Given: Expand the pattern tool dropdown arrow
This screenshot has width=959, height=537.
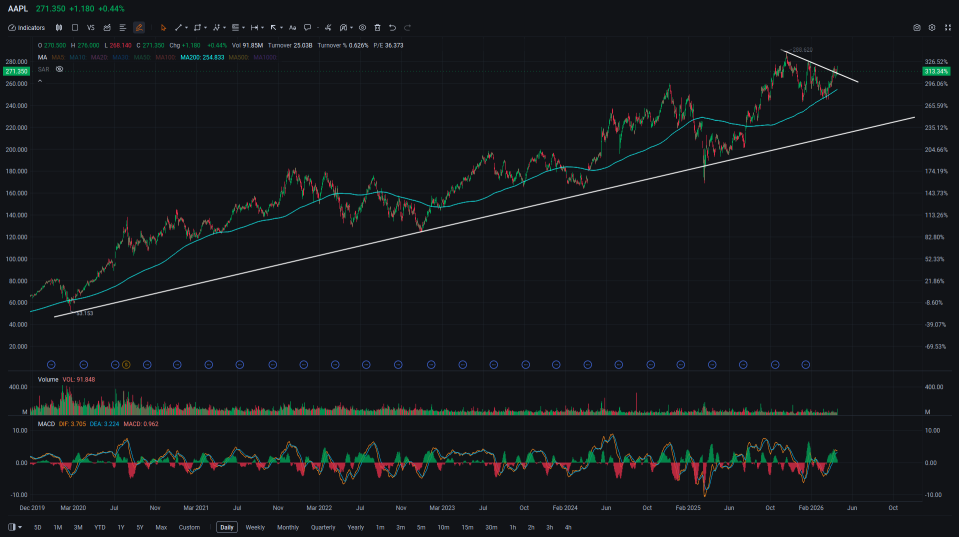Looking at the screenshot, I should [224, 28].
